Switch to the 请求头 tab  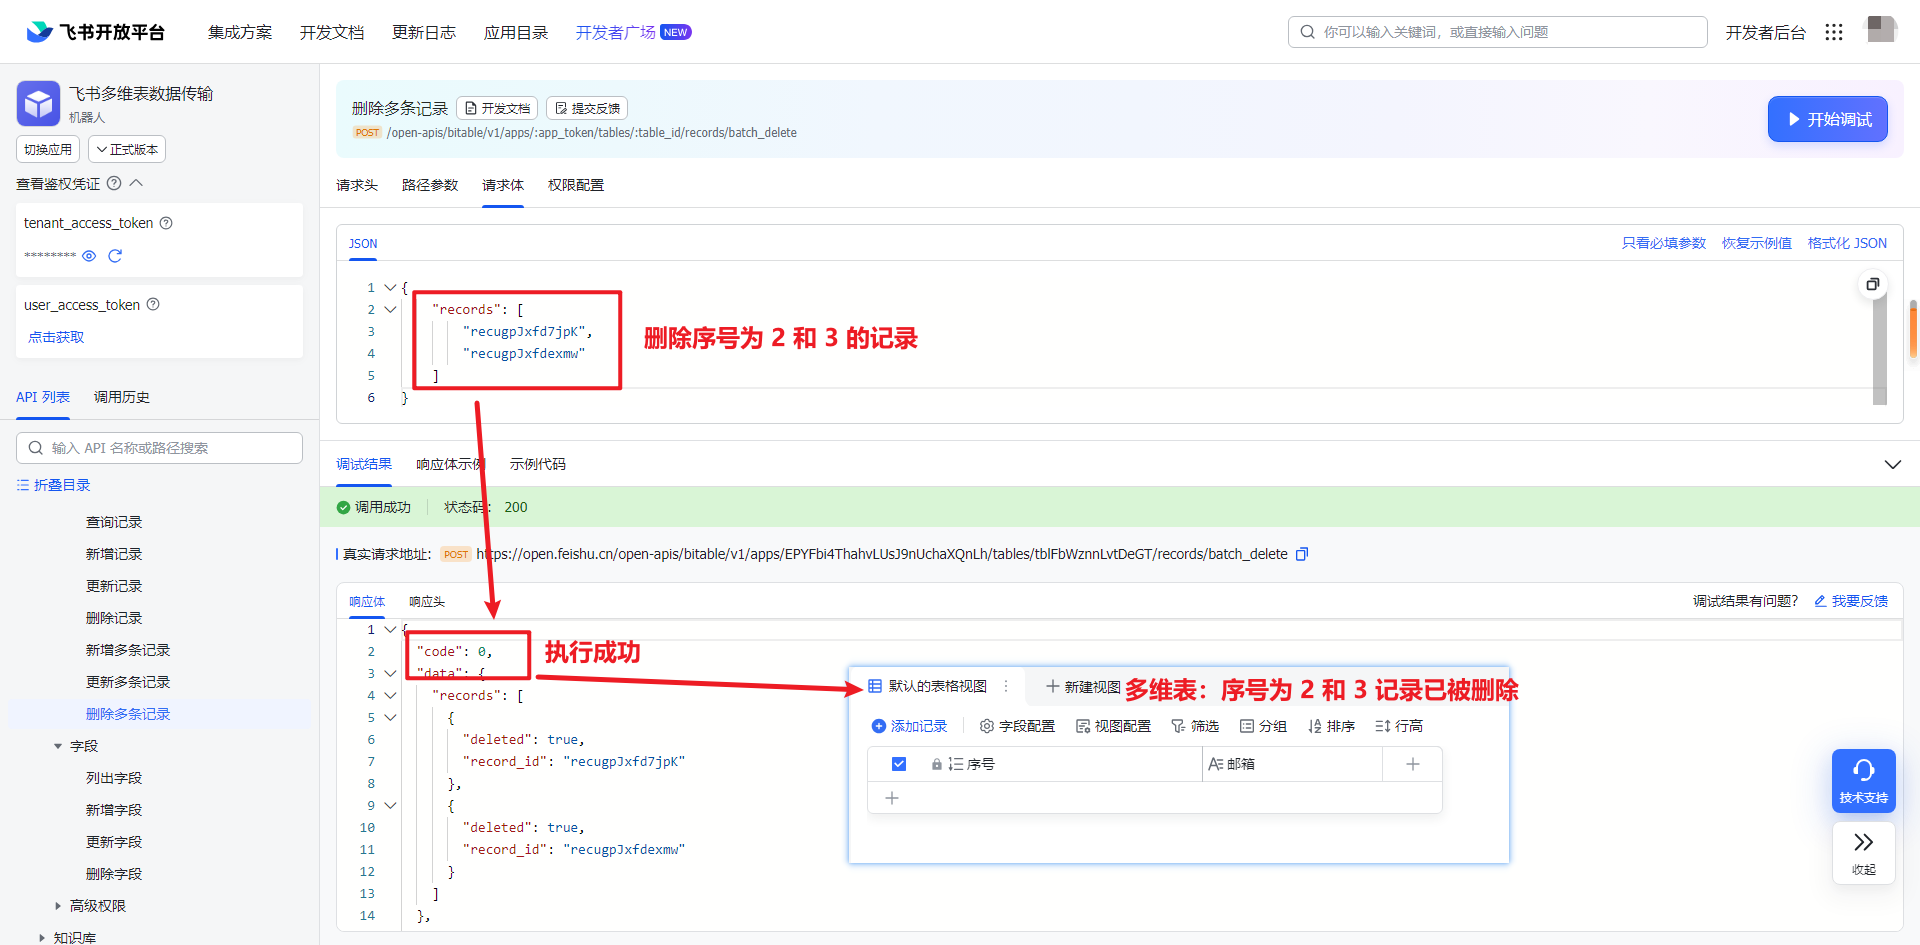(357, 185)
